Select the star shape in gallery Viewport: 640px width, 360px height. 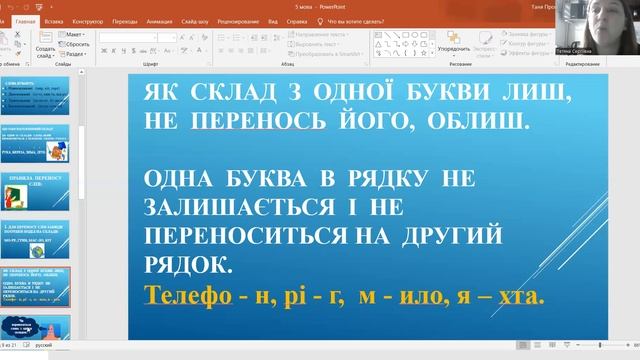(424, 53)
